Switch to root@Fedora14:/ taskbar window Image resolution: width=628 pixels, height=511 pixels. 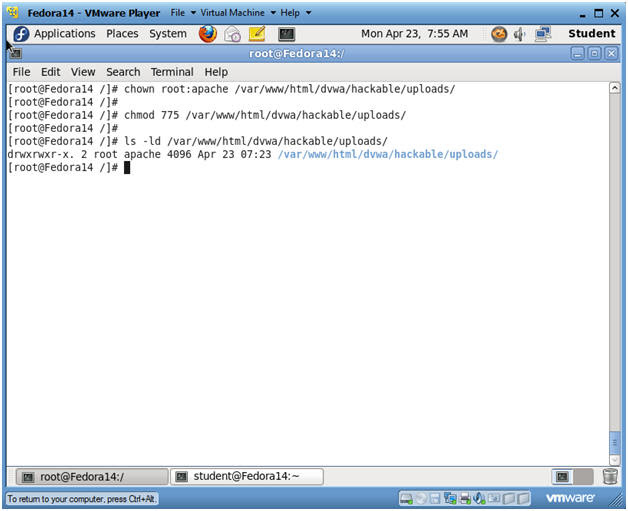click(x=92, y=477)
